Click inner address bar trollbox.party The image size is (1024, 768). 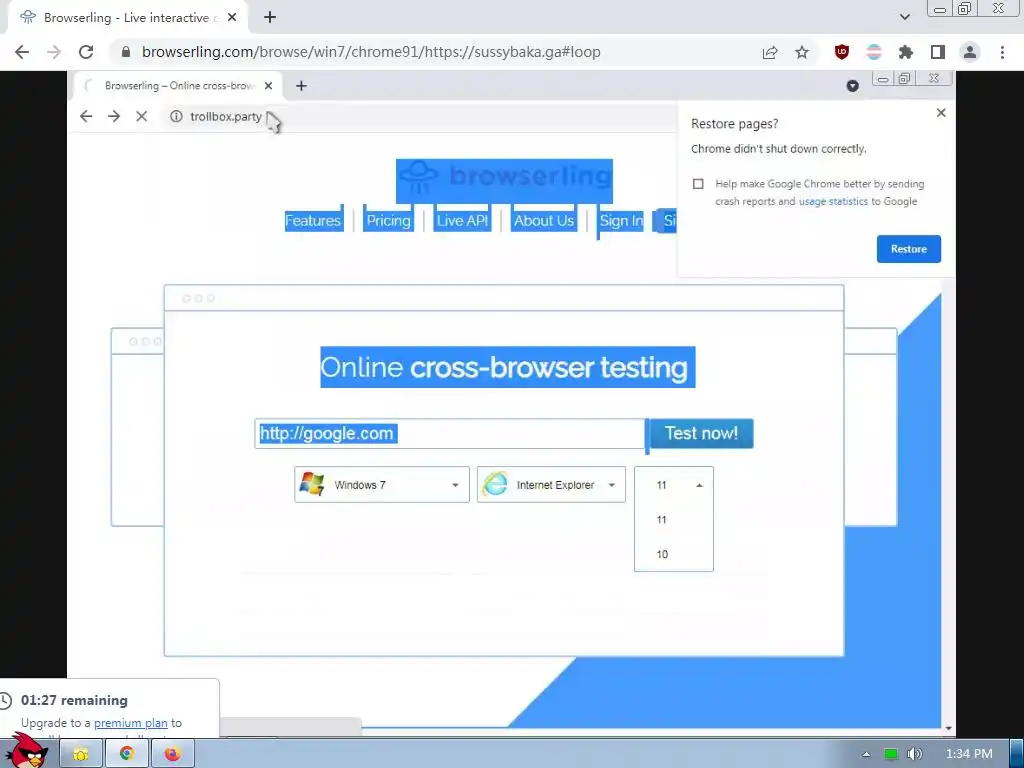tap(226, 116)
